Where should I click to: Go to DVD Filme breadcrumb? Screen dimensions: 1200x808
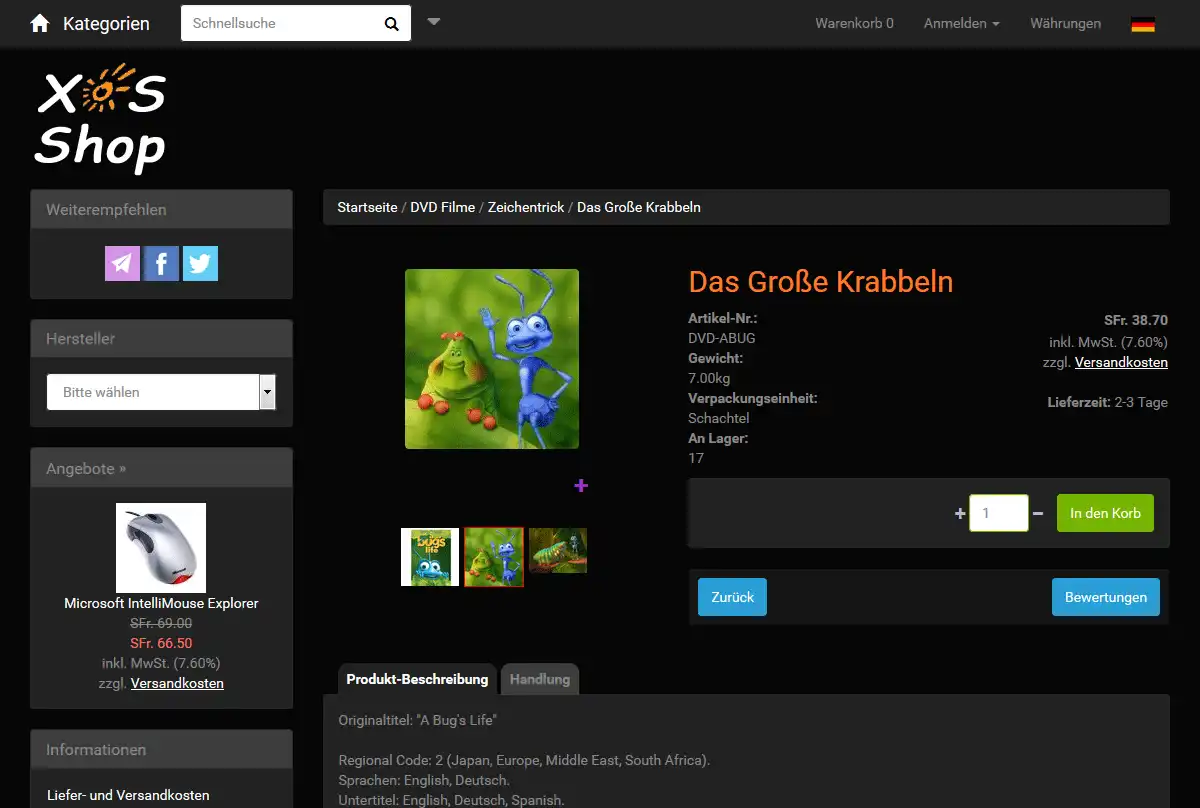coord(443,207)
